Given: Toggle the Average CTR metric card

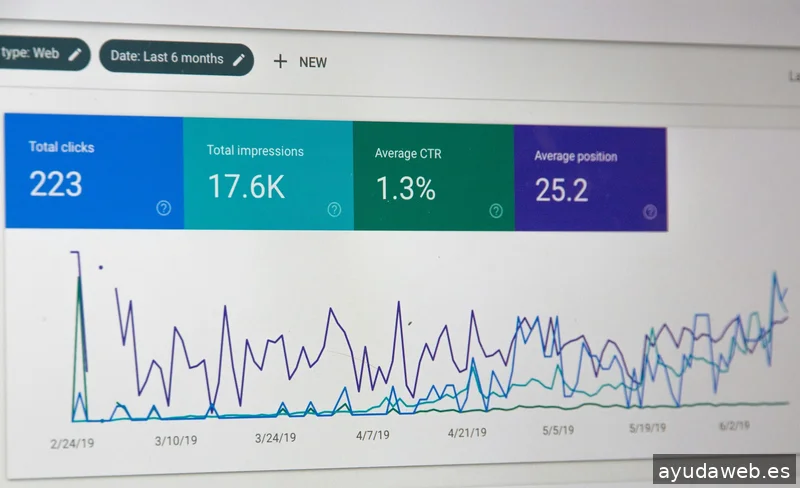Looking at the screenshot, I should (432, 176).
